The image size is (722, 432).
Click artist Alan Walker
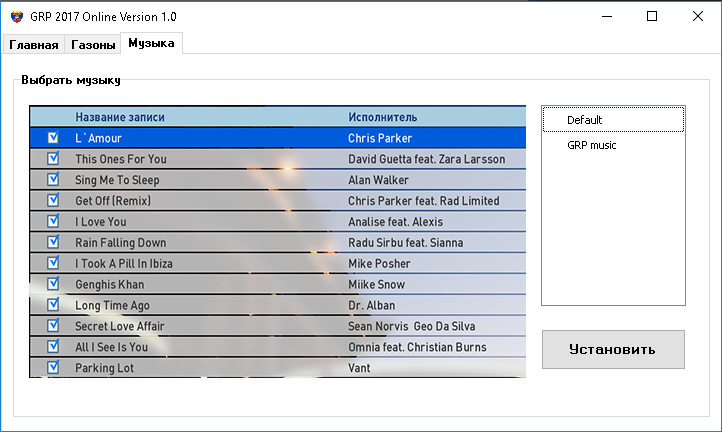378,180
